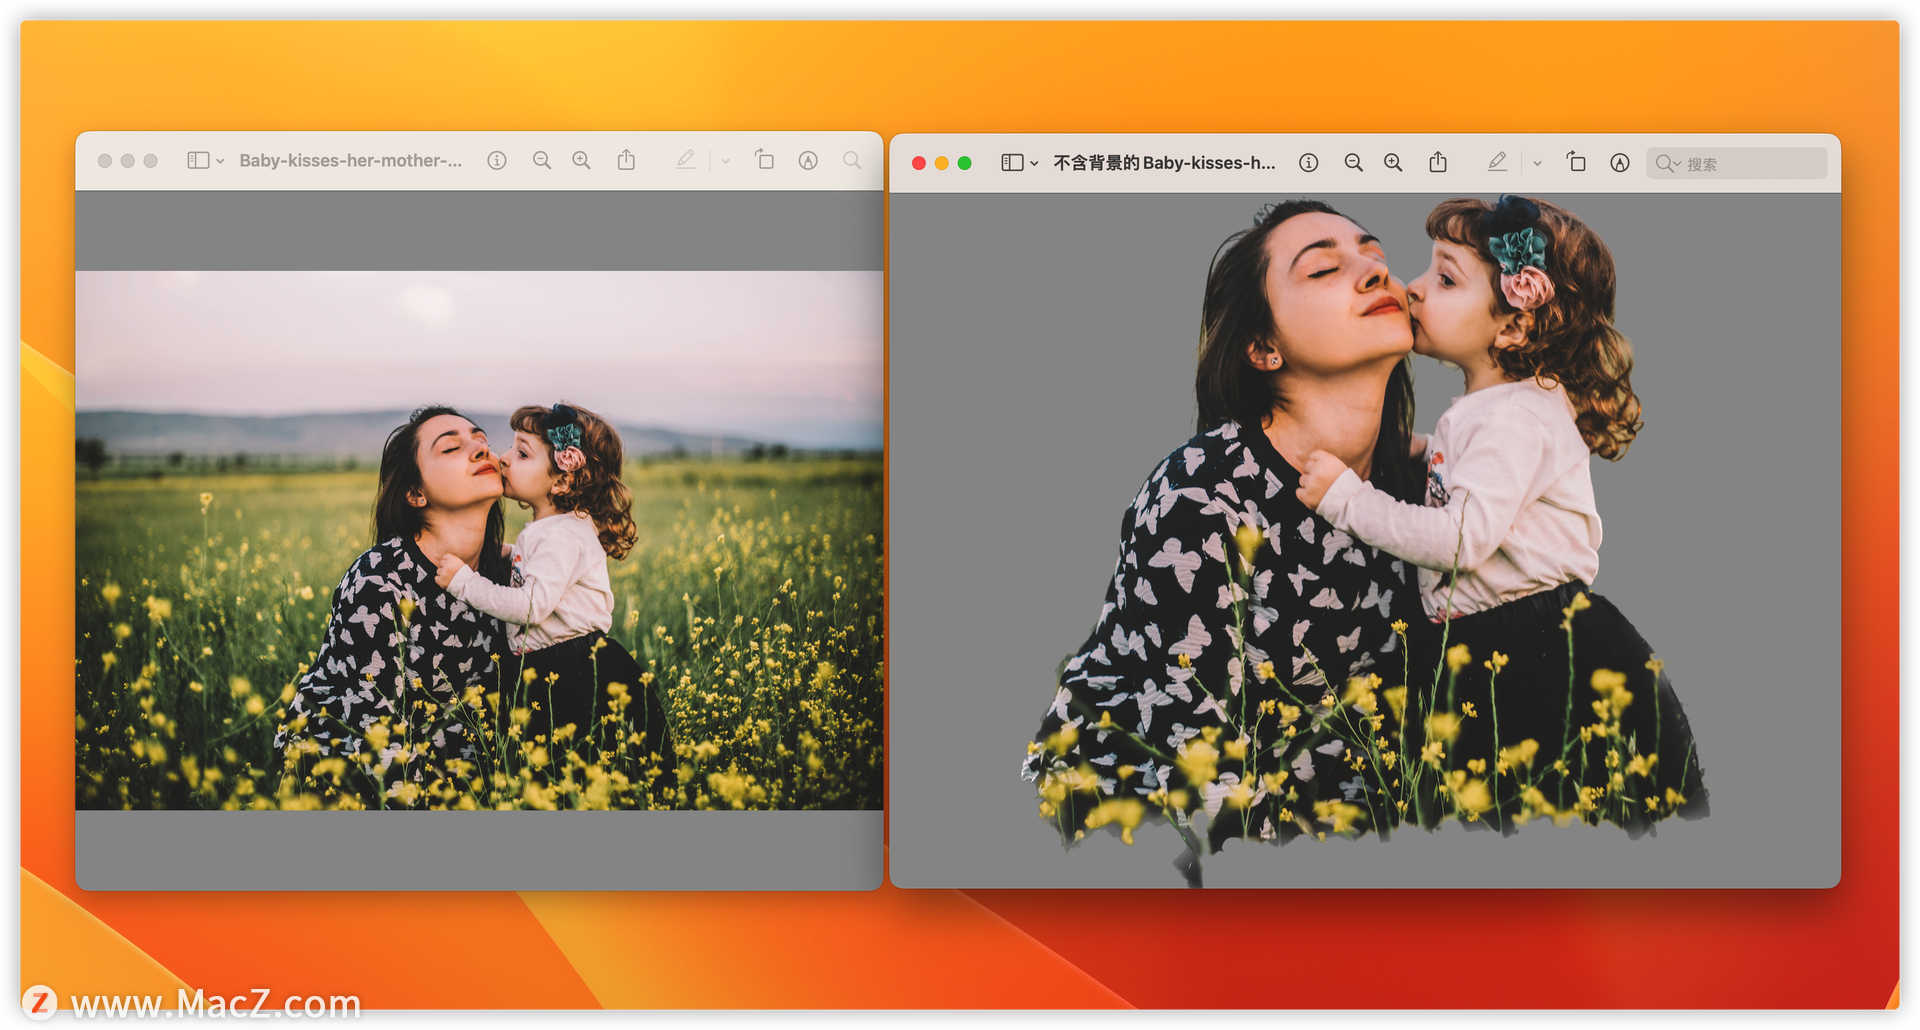
Task: Zoom in on the left Preview window
Action: tap(581, 161)
